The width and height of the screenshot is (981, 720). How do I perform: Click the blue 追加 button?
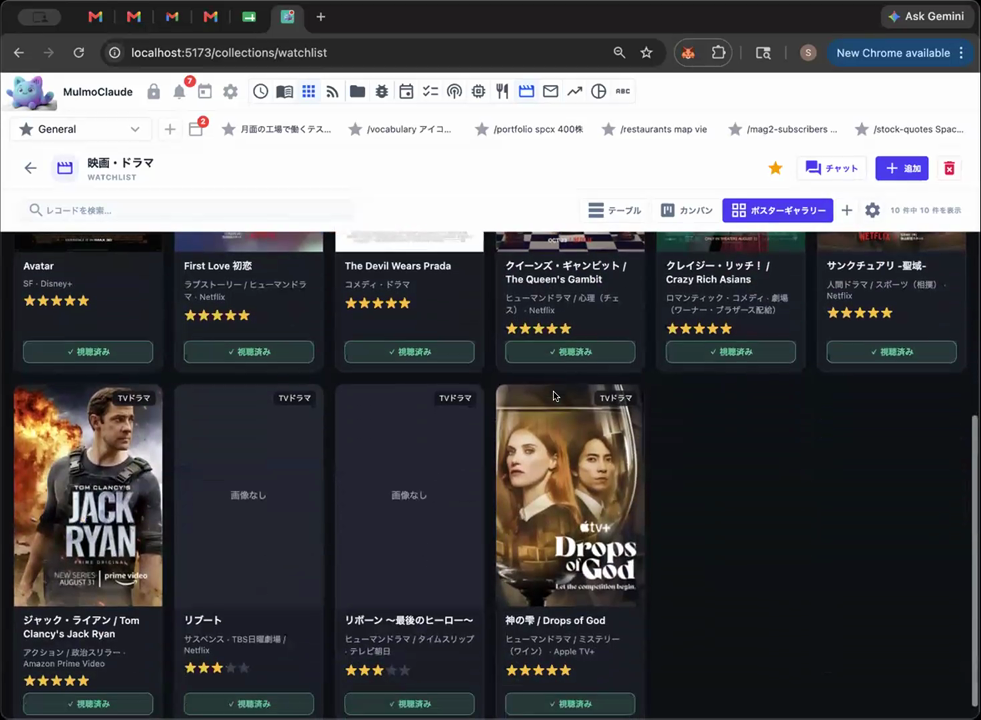[902, 168]
